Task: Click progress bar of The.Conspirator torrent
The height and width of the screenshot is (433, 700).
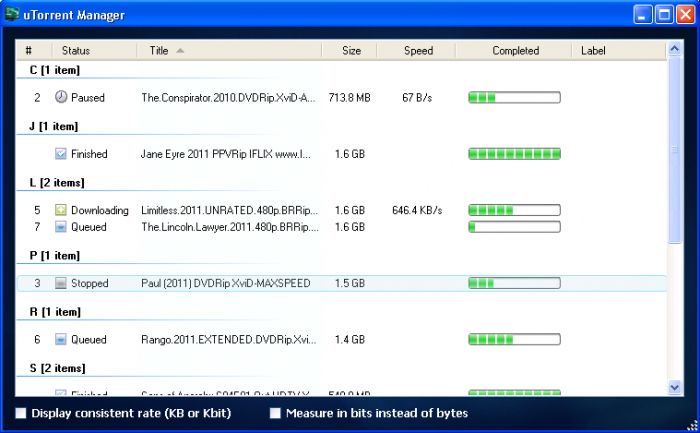Action: point(514,97)
